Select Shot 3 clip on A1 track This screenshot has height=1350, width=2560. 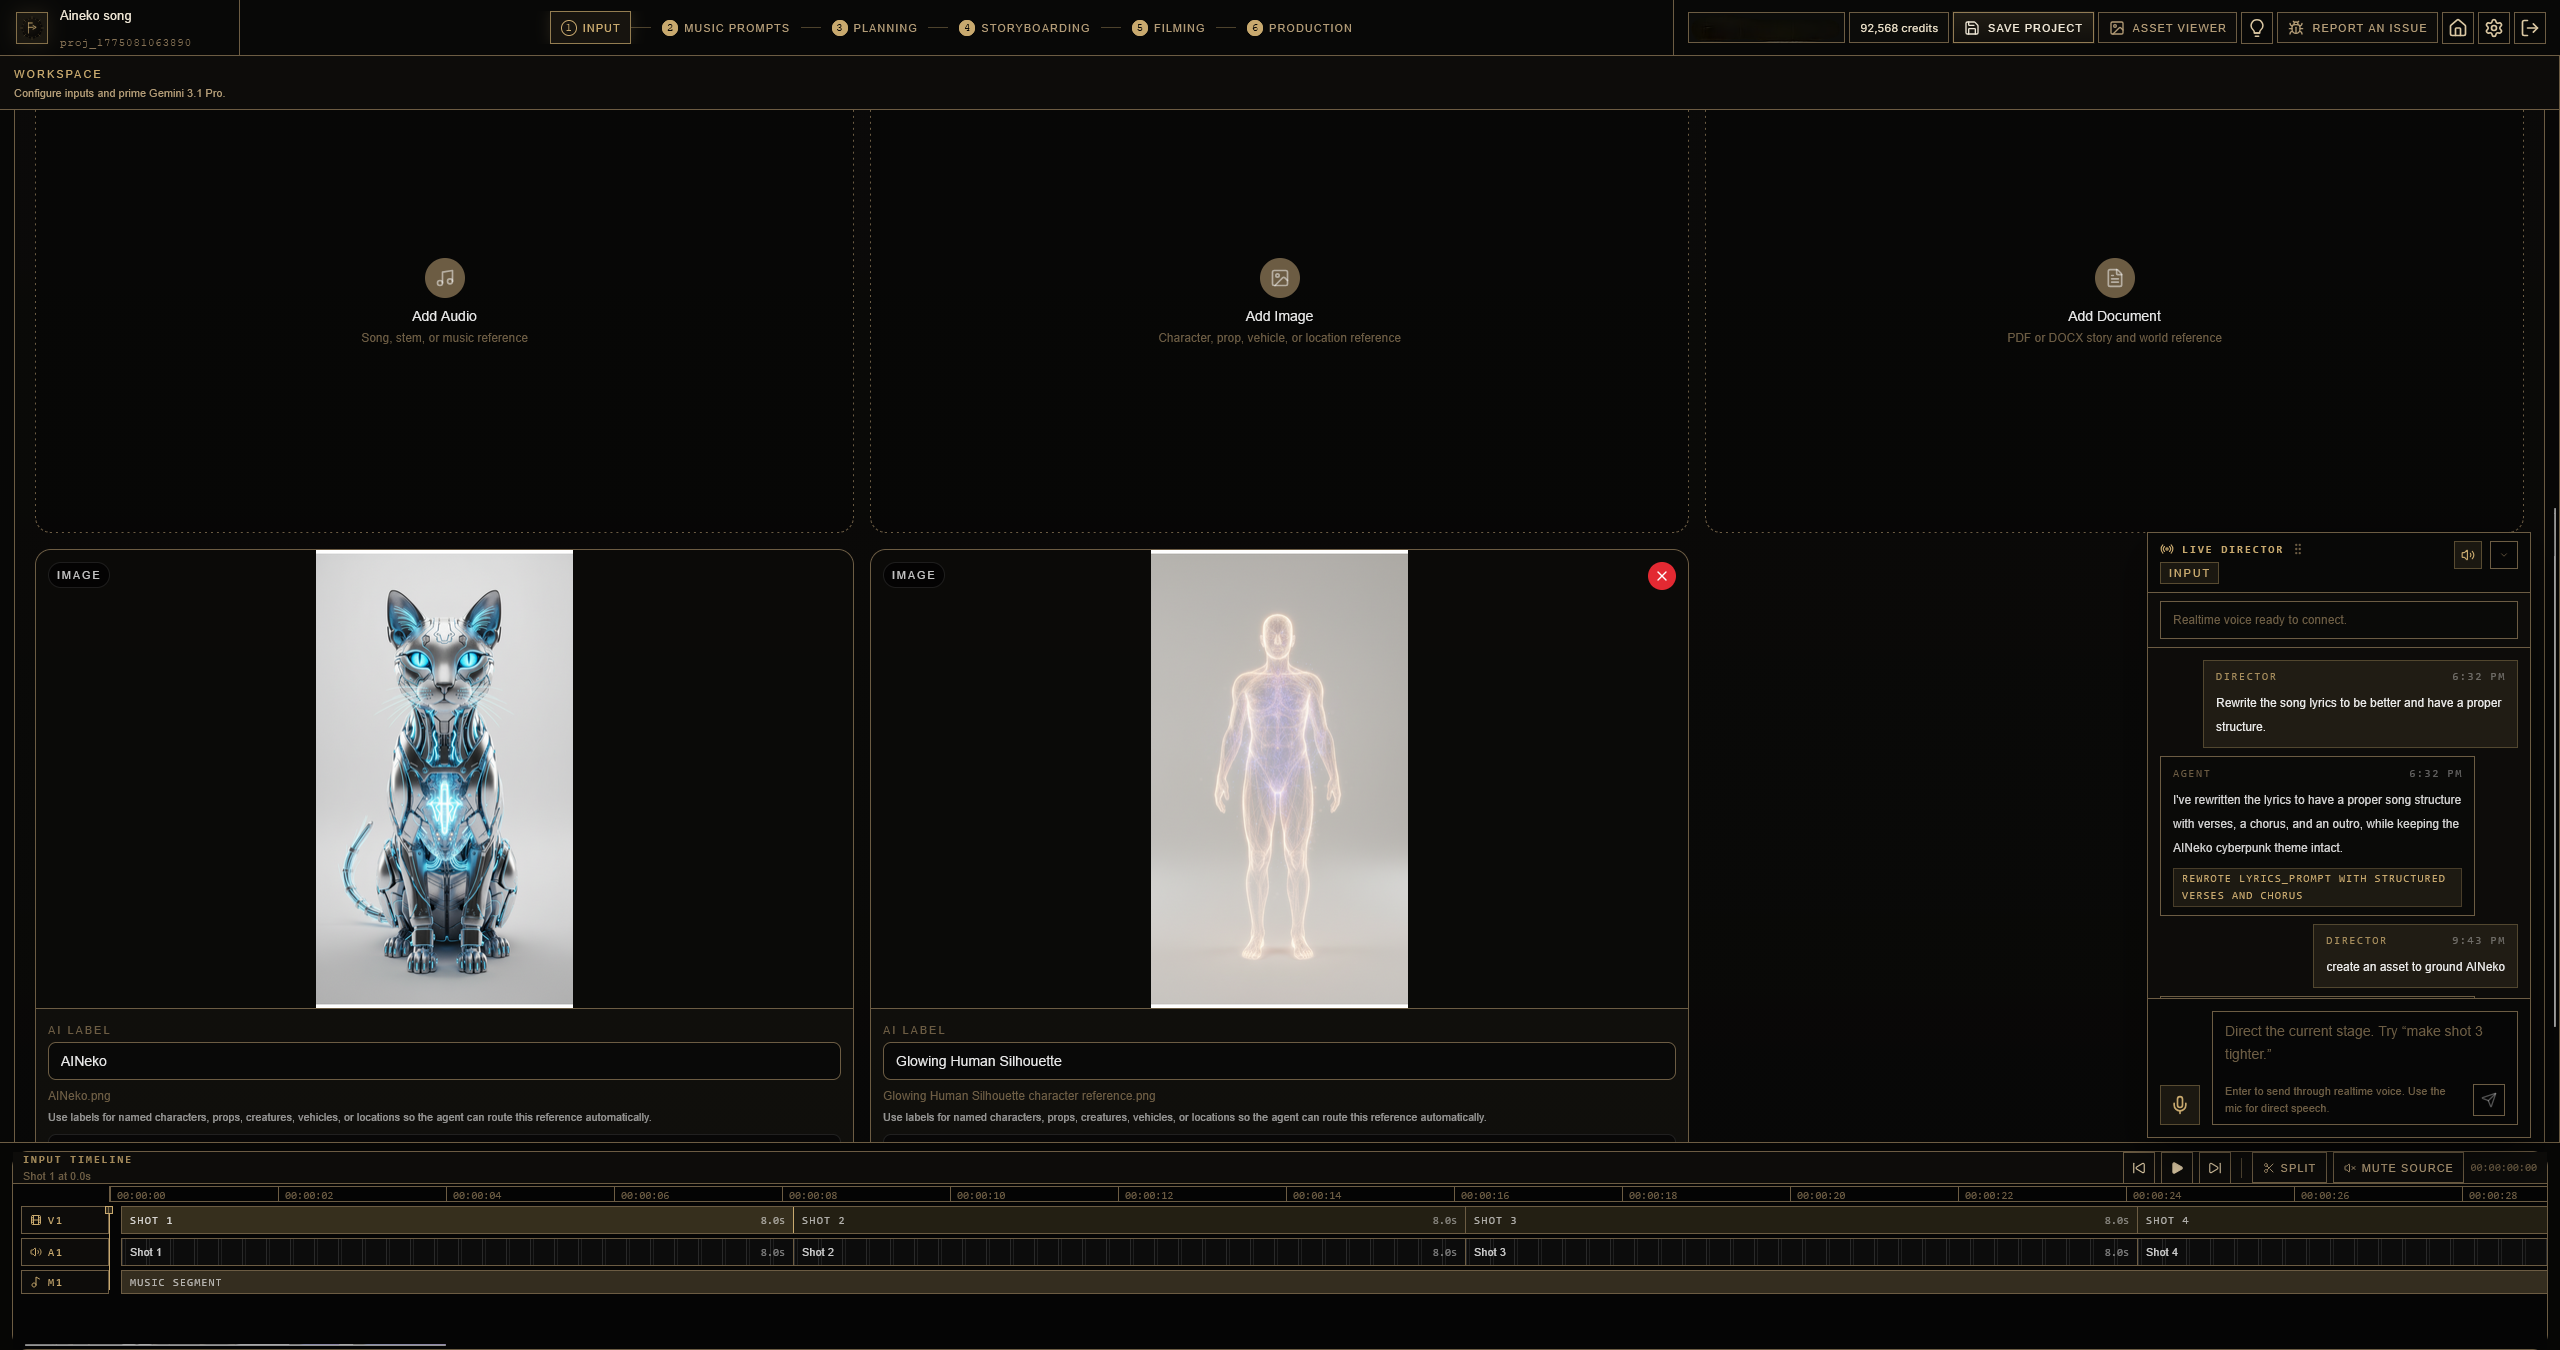[x=1801, y=1252]
